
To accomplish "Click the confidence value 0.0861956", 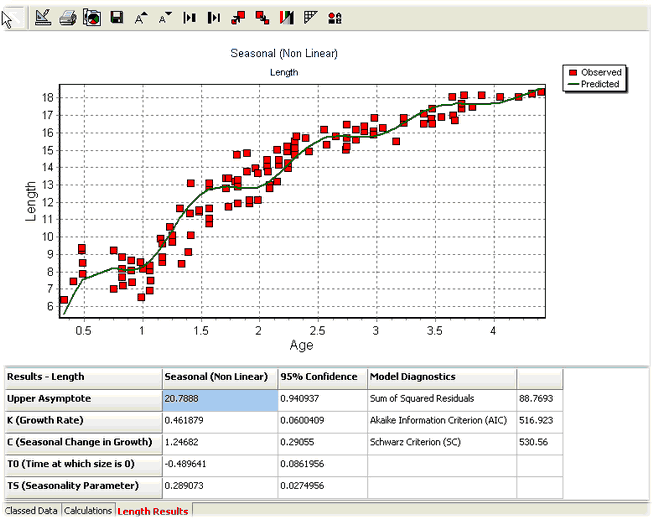I will click(322, 465).
